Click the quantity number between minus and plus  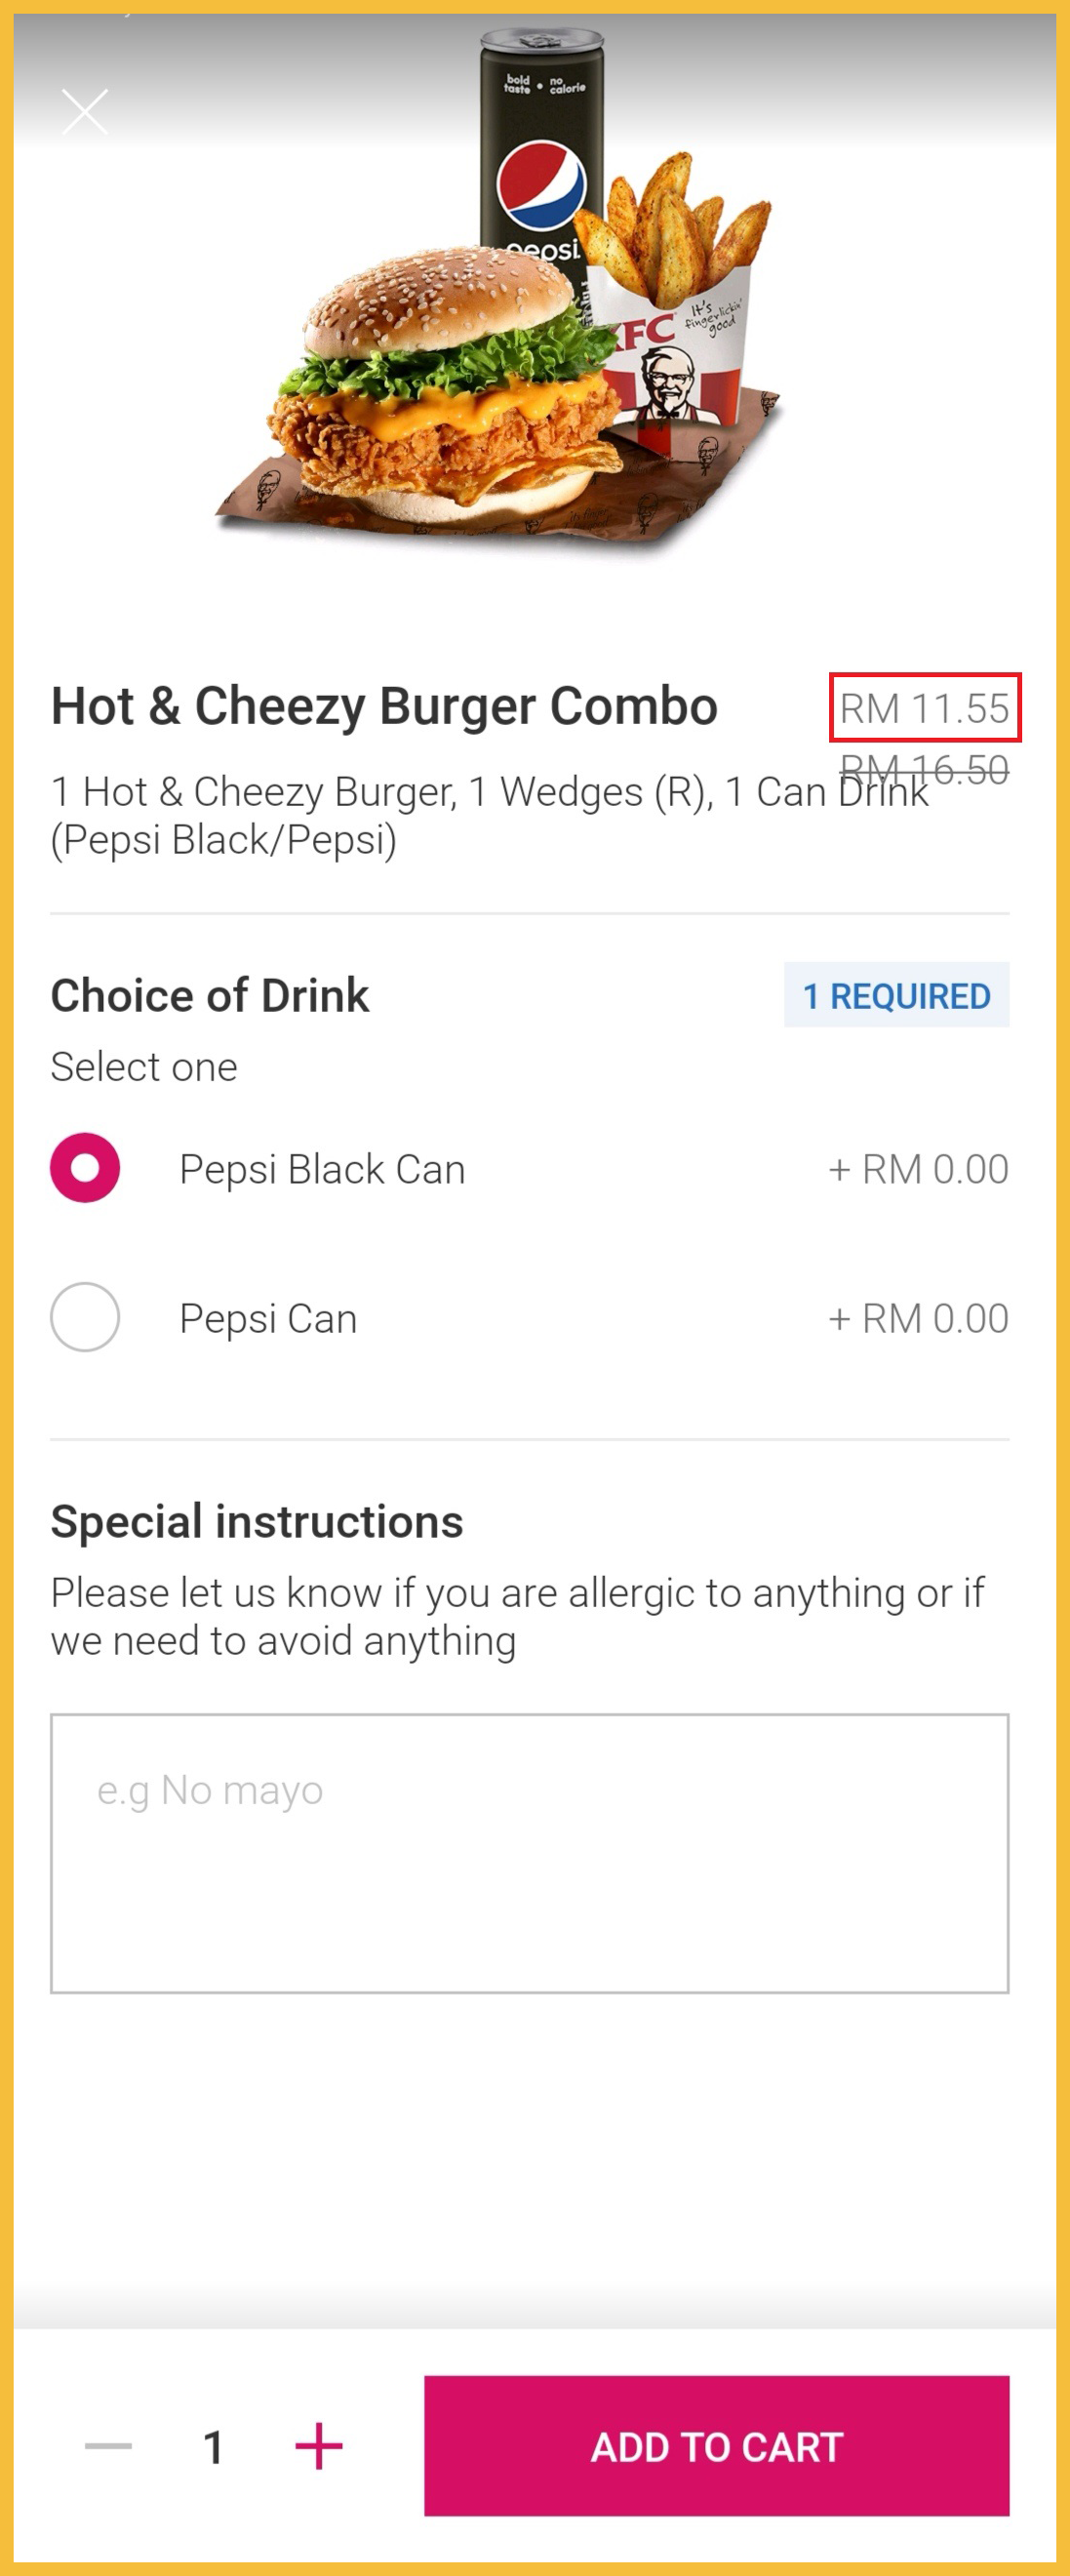click(x=213, y=2447)
